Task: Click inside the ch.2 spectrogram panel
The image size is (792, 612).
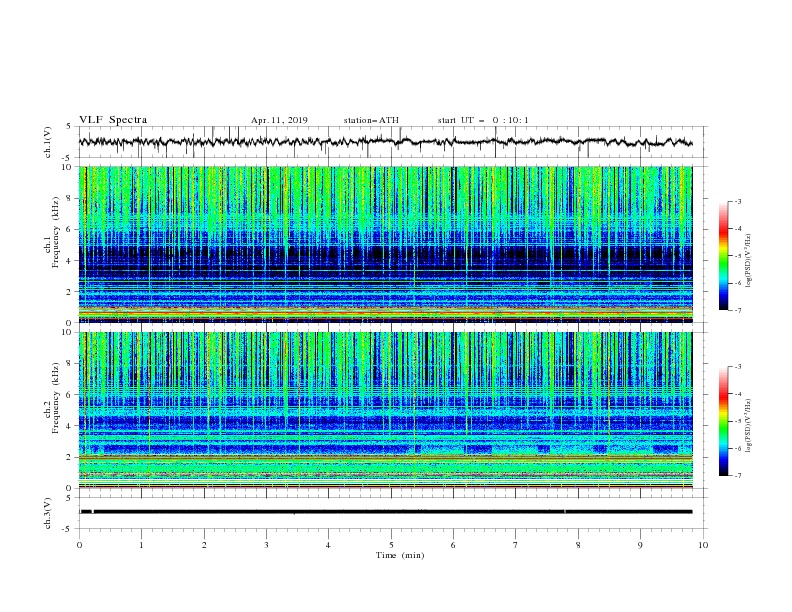Action: point(385,410)
